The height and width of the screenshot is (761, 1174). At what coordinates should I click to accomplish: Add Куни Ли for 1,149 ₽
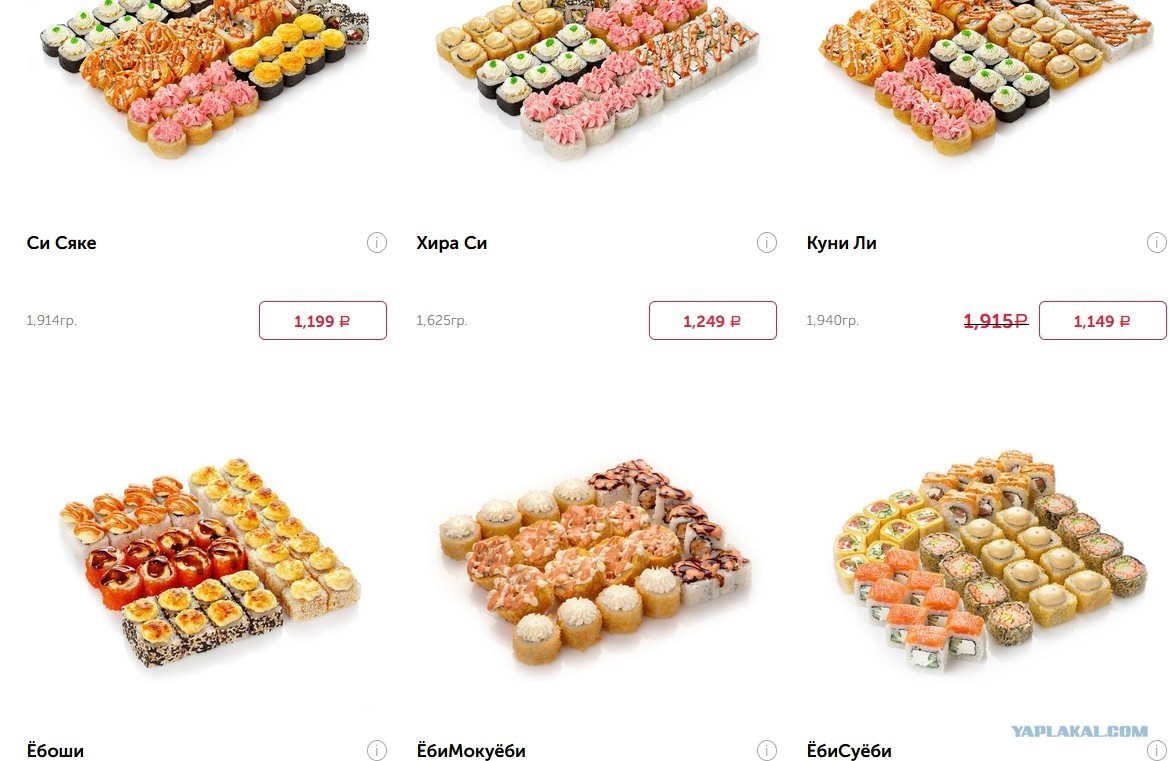pyautogui.click(x=1103, y=321)
